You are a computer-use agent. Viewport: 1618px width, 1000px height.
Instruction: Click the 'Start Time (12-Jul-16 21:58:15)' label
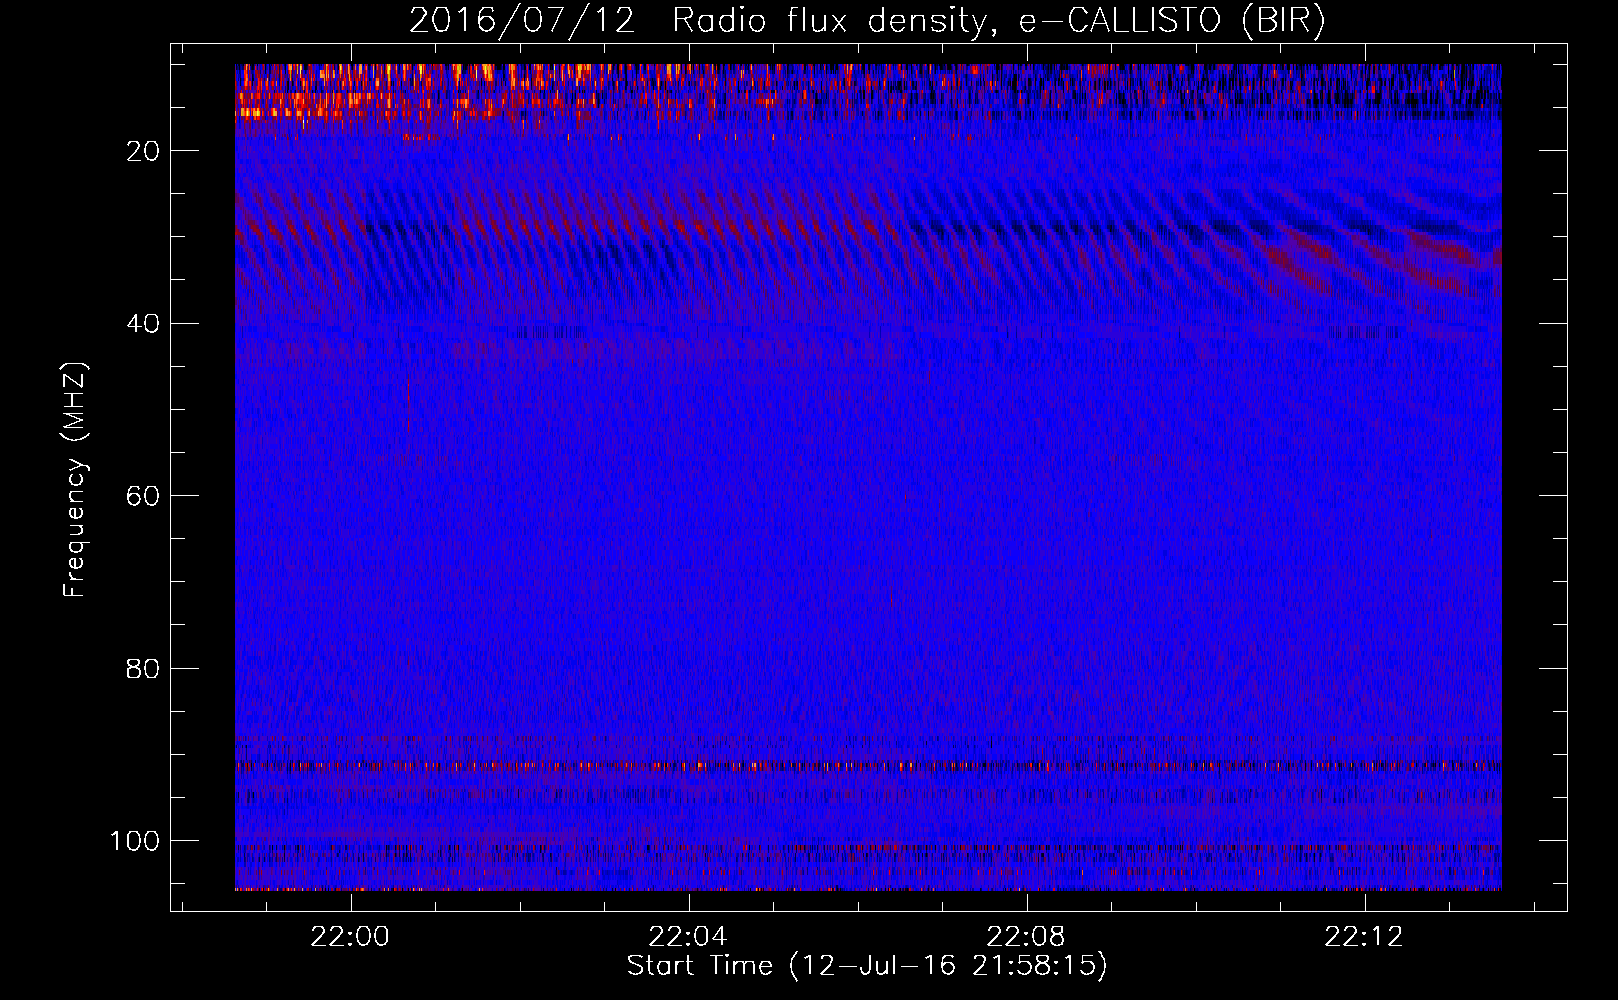[x=867, y=966]
